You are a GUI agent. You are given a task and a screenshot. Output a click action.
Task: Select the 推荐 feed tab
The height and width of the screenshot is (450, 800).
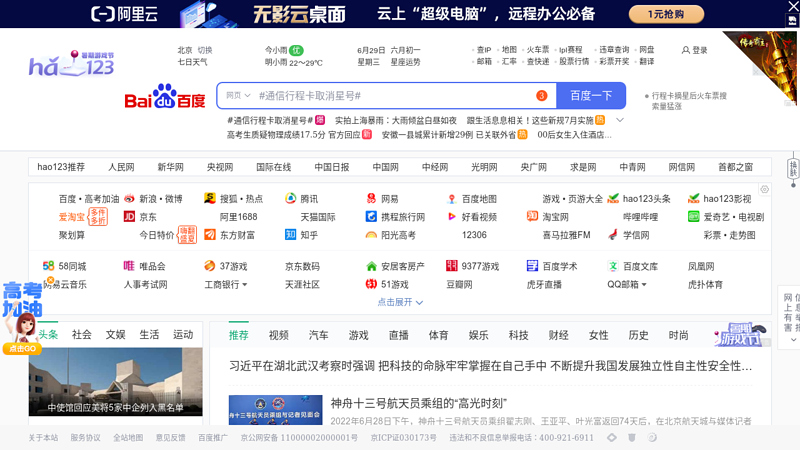click(238, 335)
